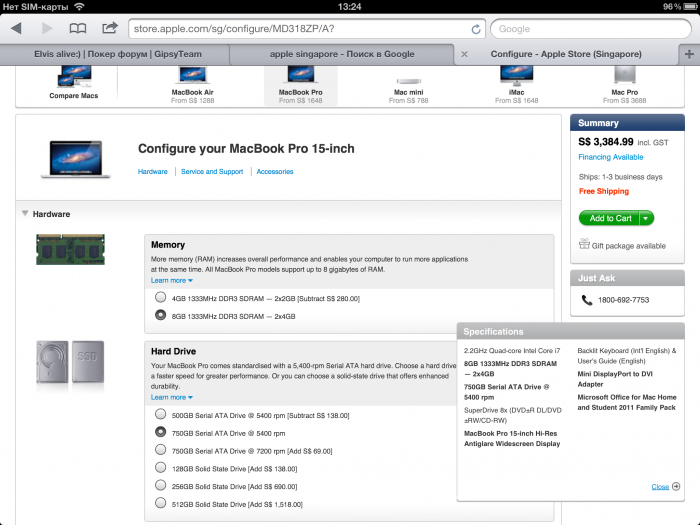Select 512GB Solid State Drive option
The height and width of the screenshot is (525, 700).
(x=161, y=503)
